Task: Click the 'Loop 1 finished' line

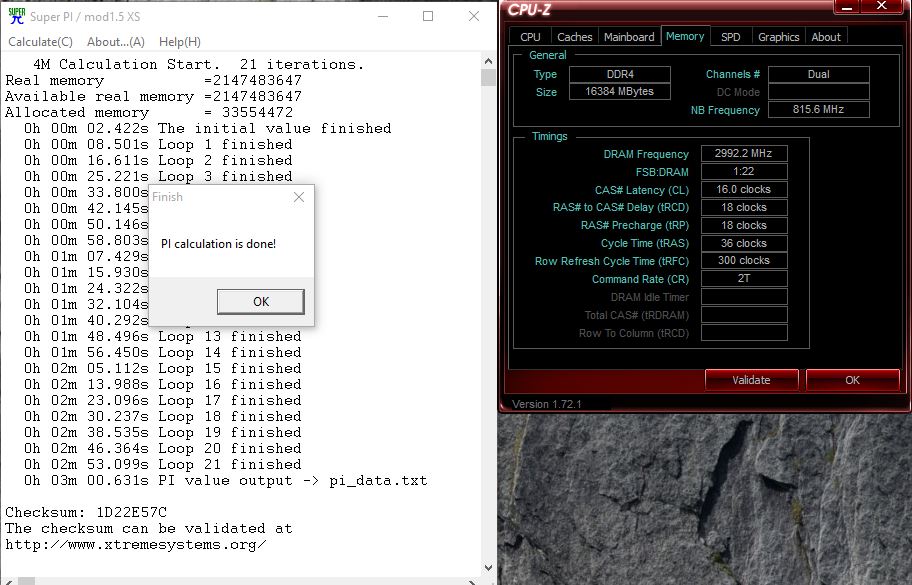Action: 158,144
